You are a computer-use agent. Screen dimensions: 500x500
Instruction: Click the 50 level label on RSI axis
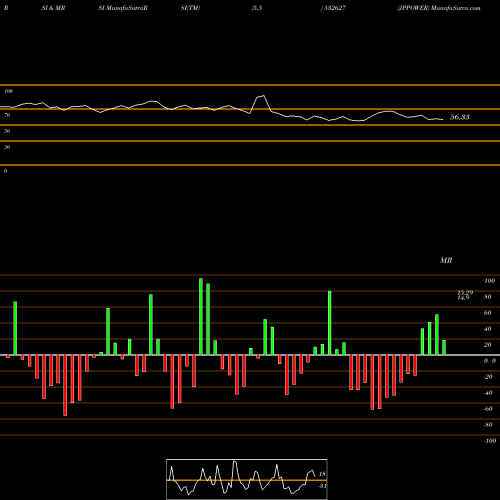tap(7, 131)
